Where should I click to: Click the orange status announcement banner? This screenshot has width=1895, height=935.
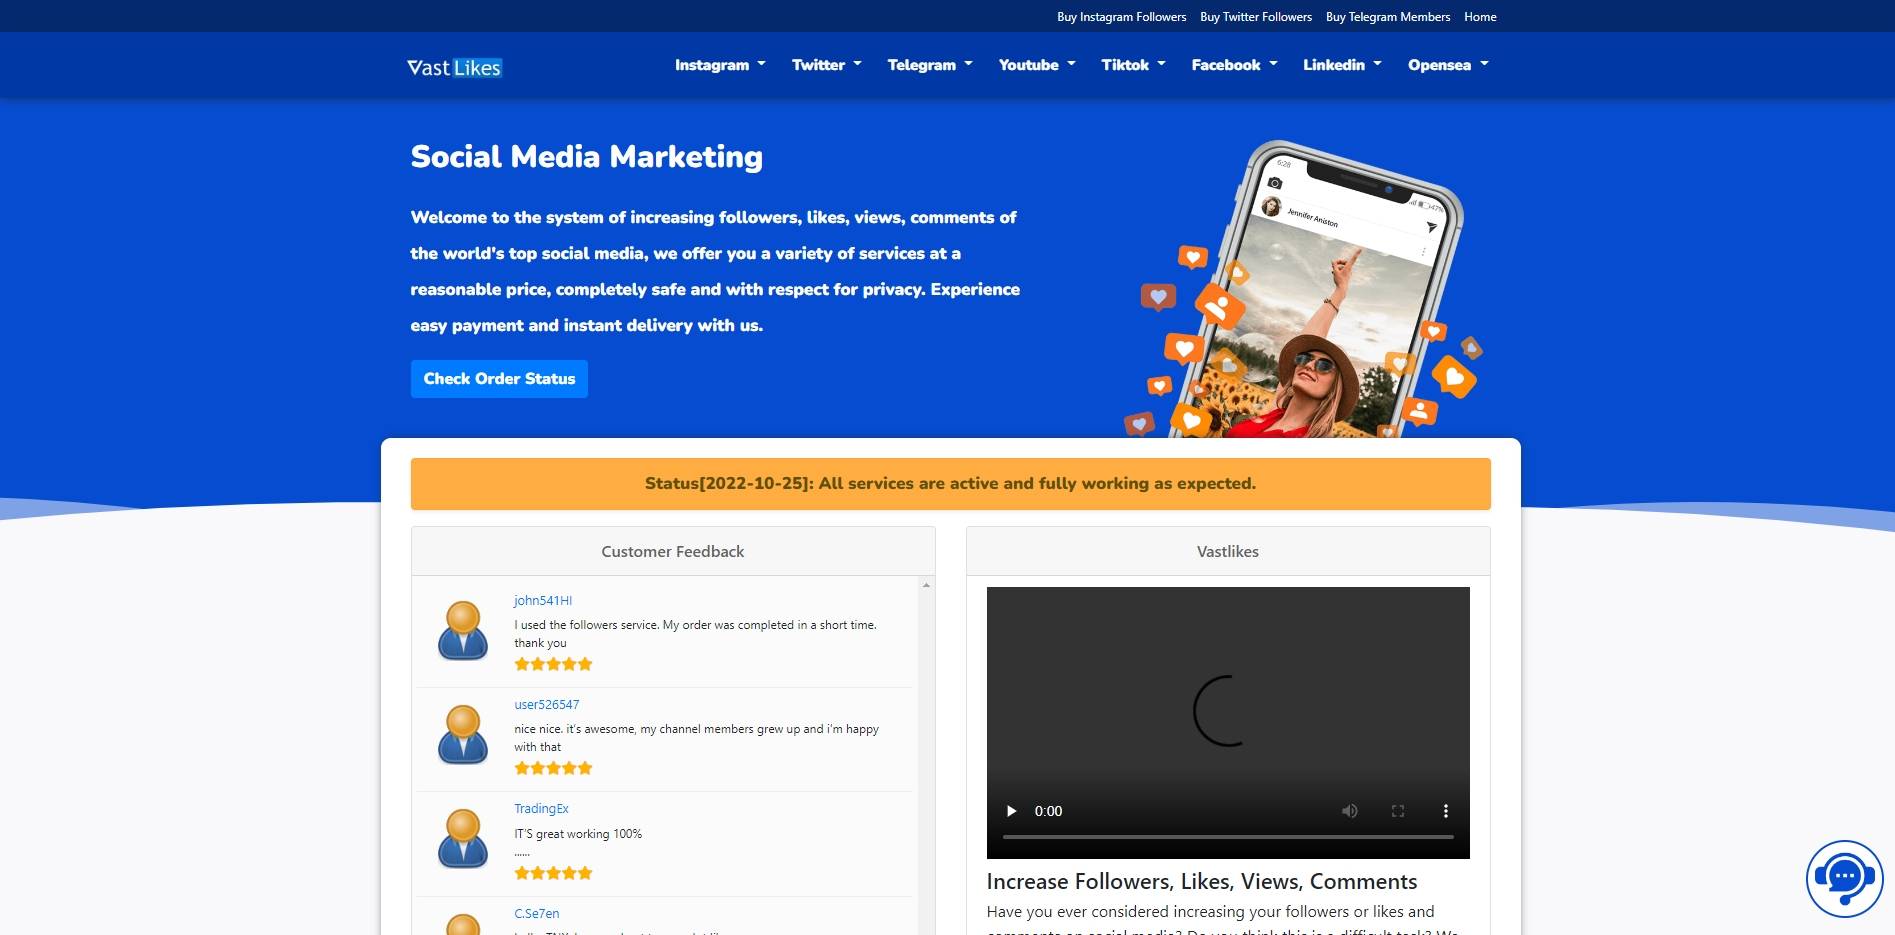[x=950, y=484]
